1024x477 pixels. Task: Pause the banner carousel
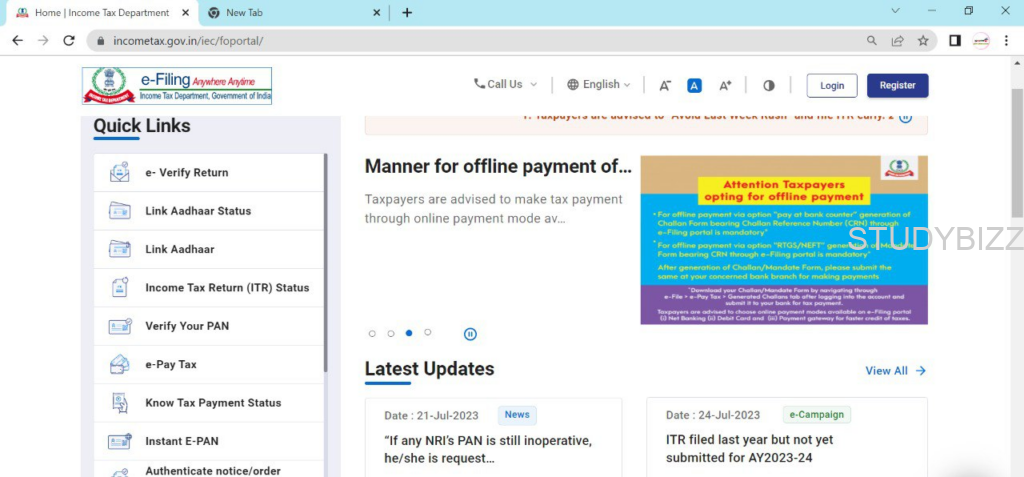[470, 334]
